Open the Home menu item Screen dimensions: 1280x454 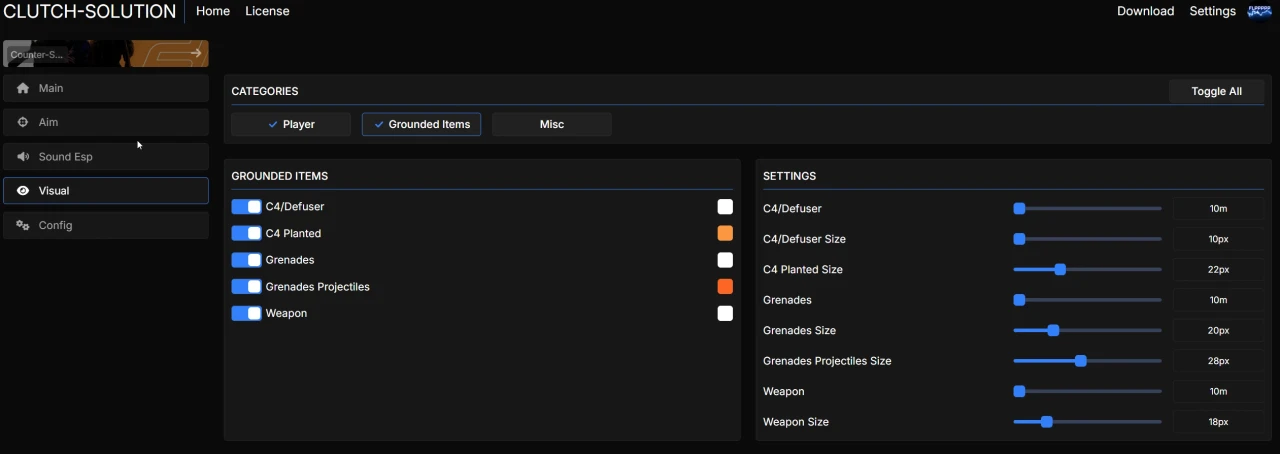[x=213, y=11]
